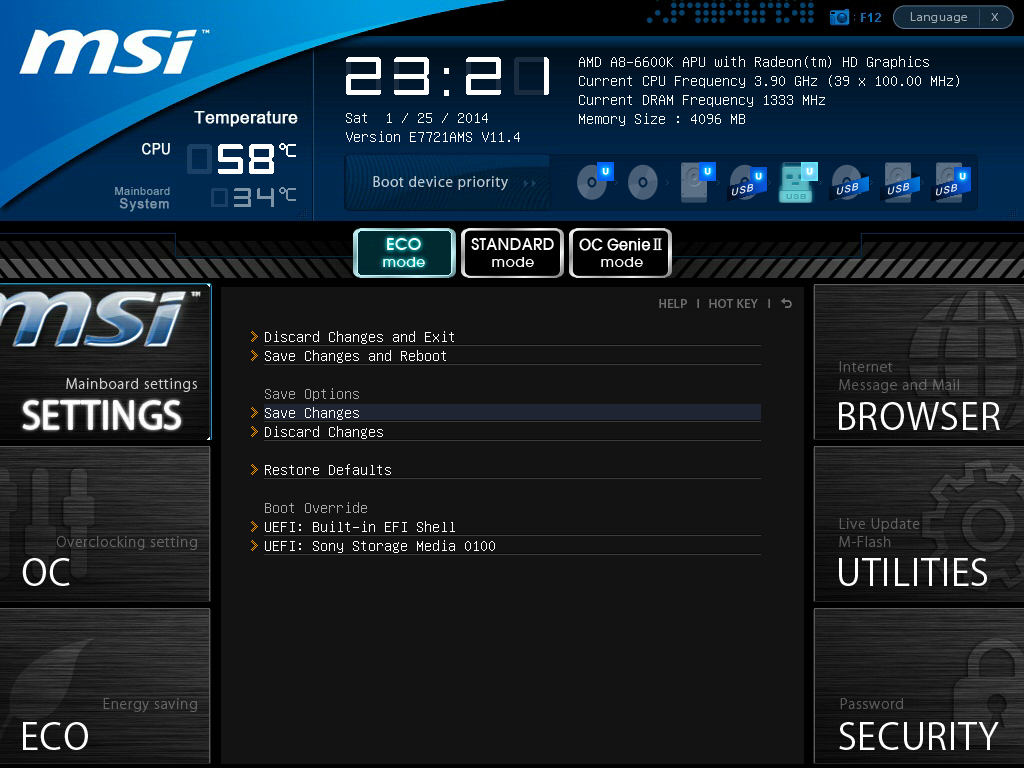Viewport: 1024px width, 768px height.
Task: Open the UTILITIES panel
Action: [x=919, y=524]
